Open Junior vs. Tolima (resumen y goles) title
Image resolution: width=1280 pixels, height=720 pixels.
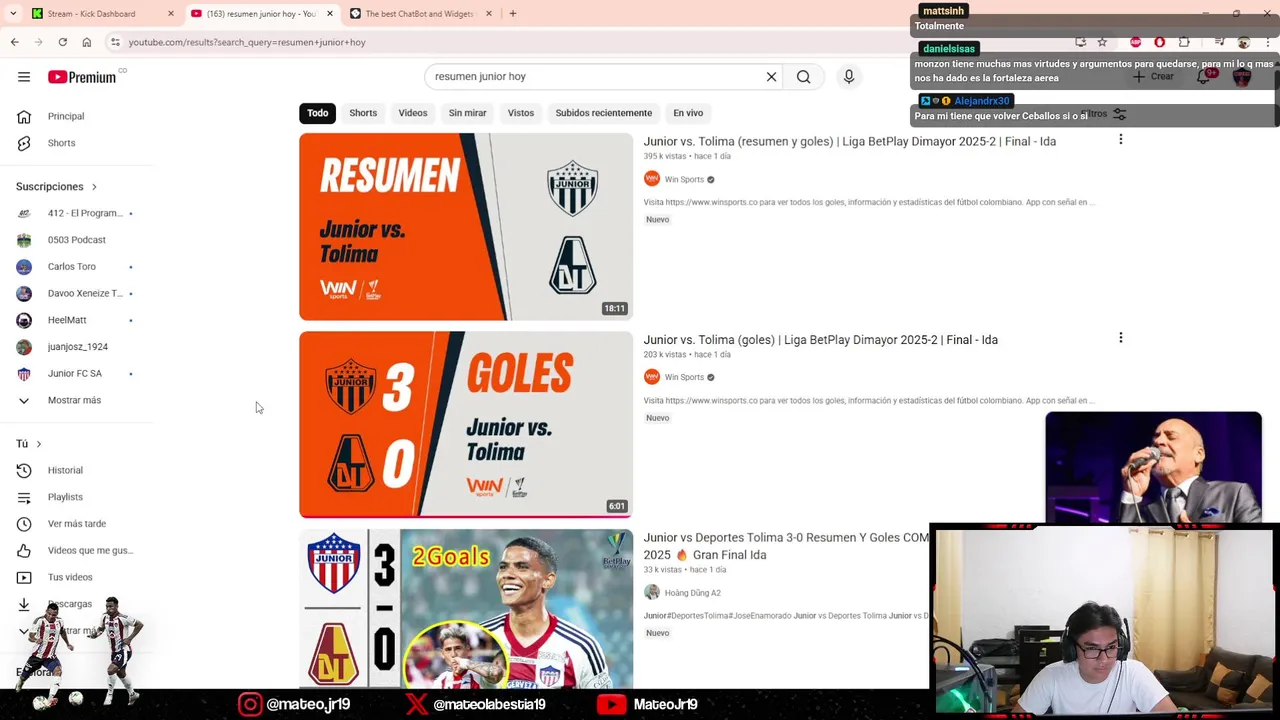click(849, 141)
